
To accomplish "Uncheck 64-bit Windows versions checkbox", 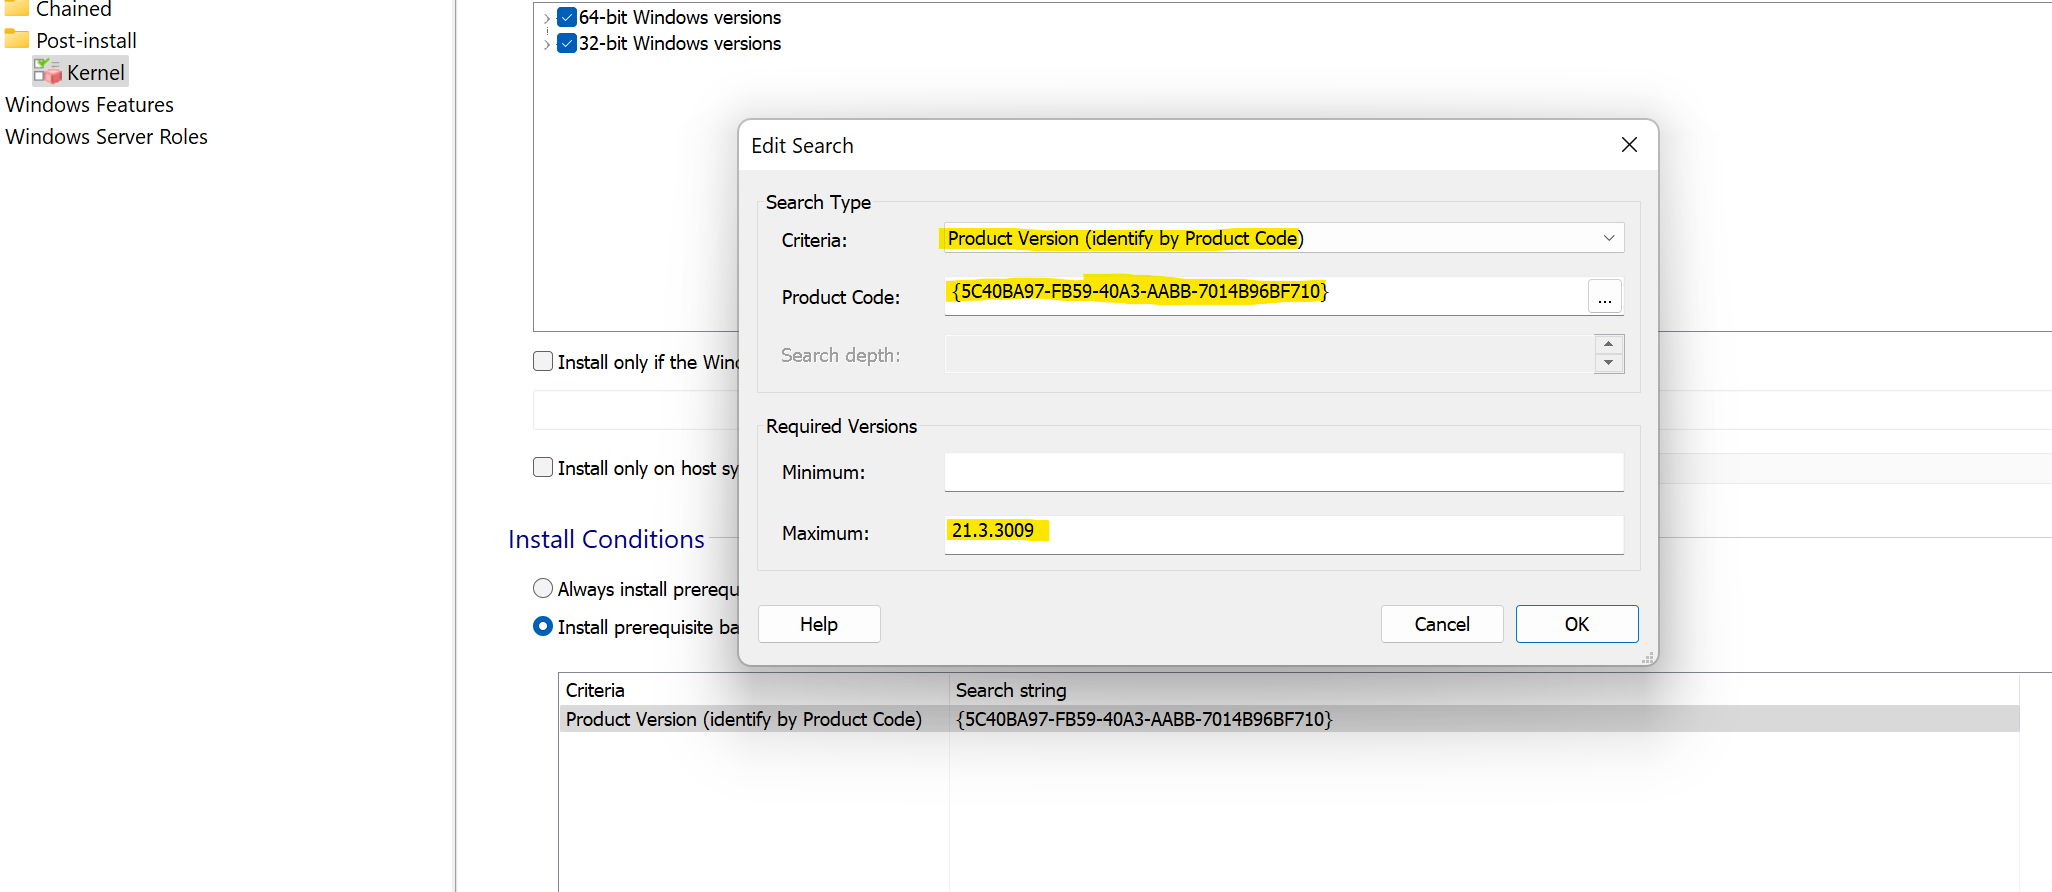I will (567, 17).
